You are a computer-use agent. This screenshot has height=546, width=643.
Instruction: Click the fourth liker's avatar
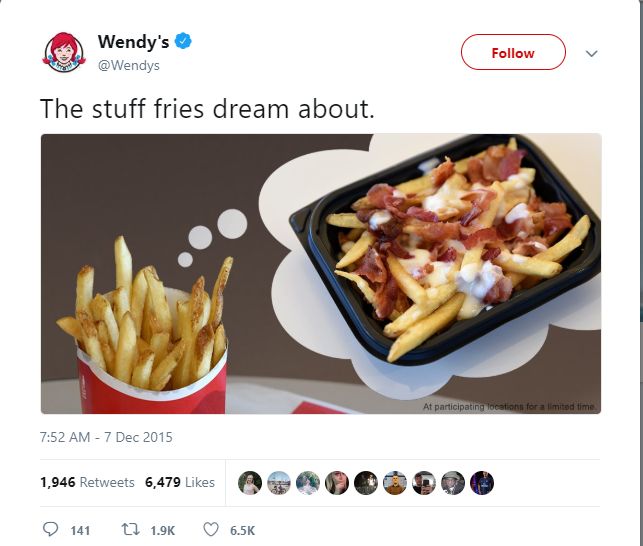[337, 483]
